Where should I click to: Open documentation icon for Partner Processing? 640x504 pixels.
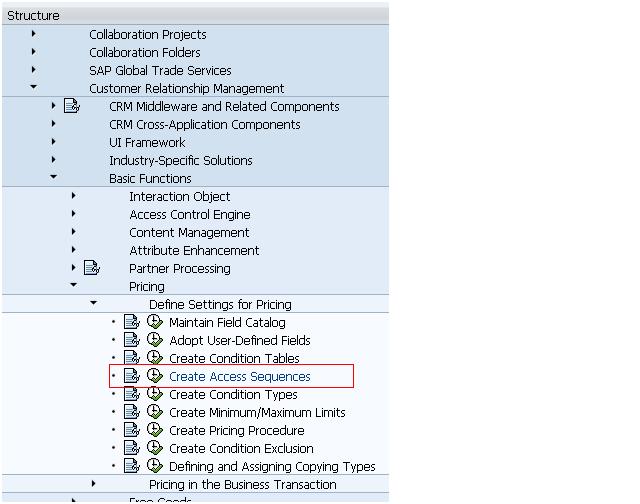pyautogui.click(x=92, y=268)
